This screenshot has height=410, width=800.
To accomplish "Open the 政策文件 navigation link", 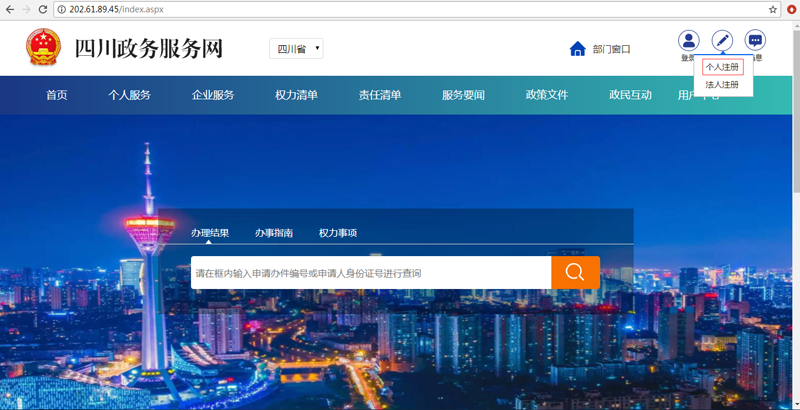I will [547, 95].
